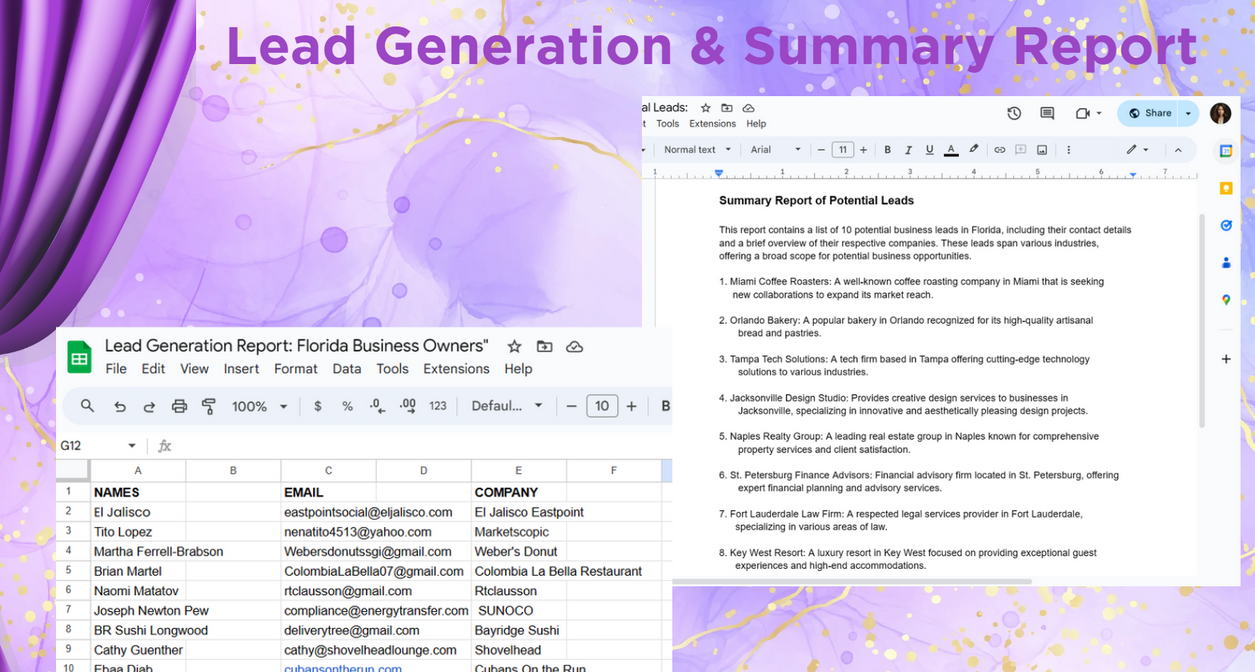Check cloud save status in Sheets

pyautogui.click(x=574, y=346)
